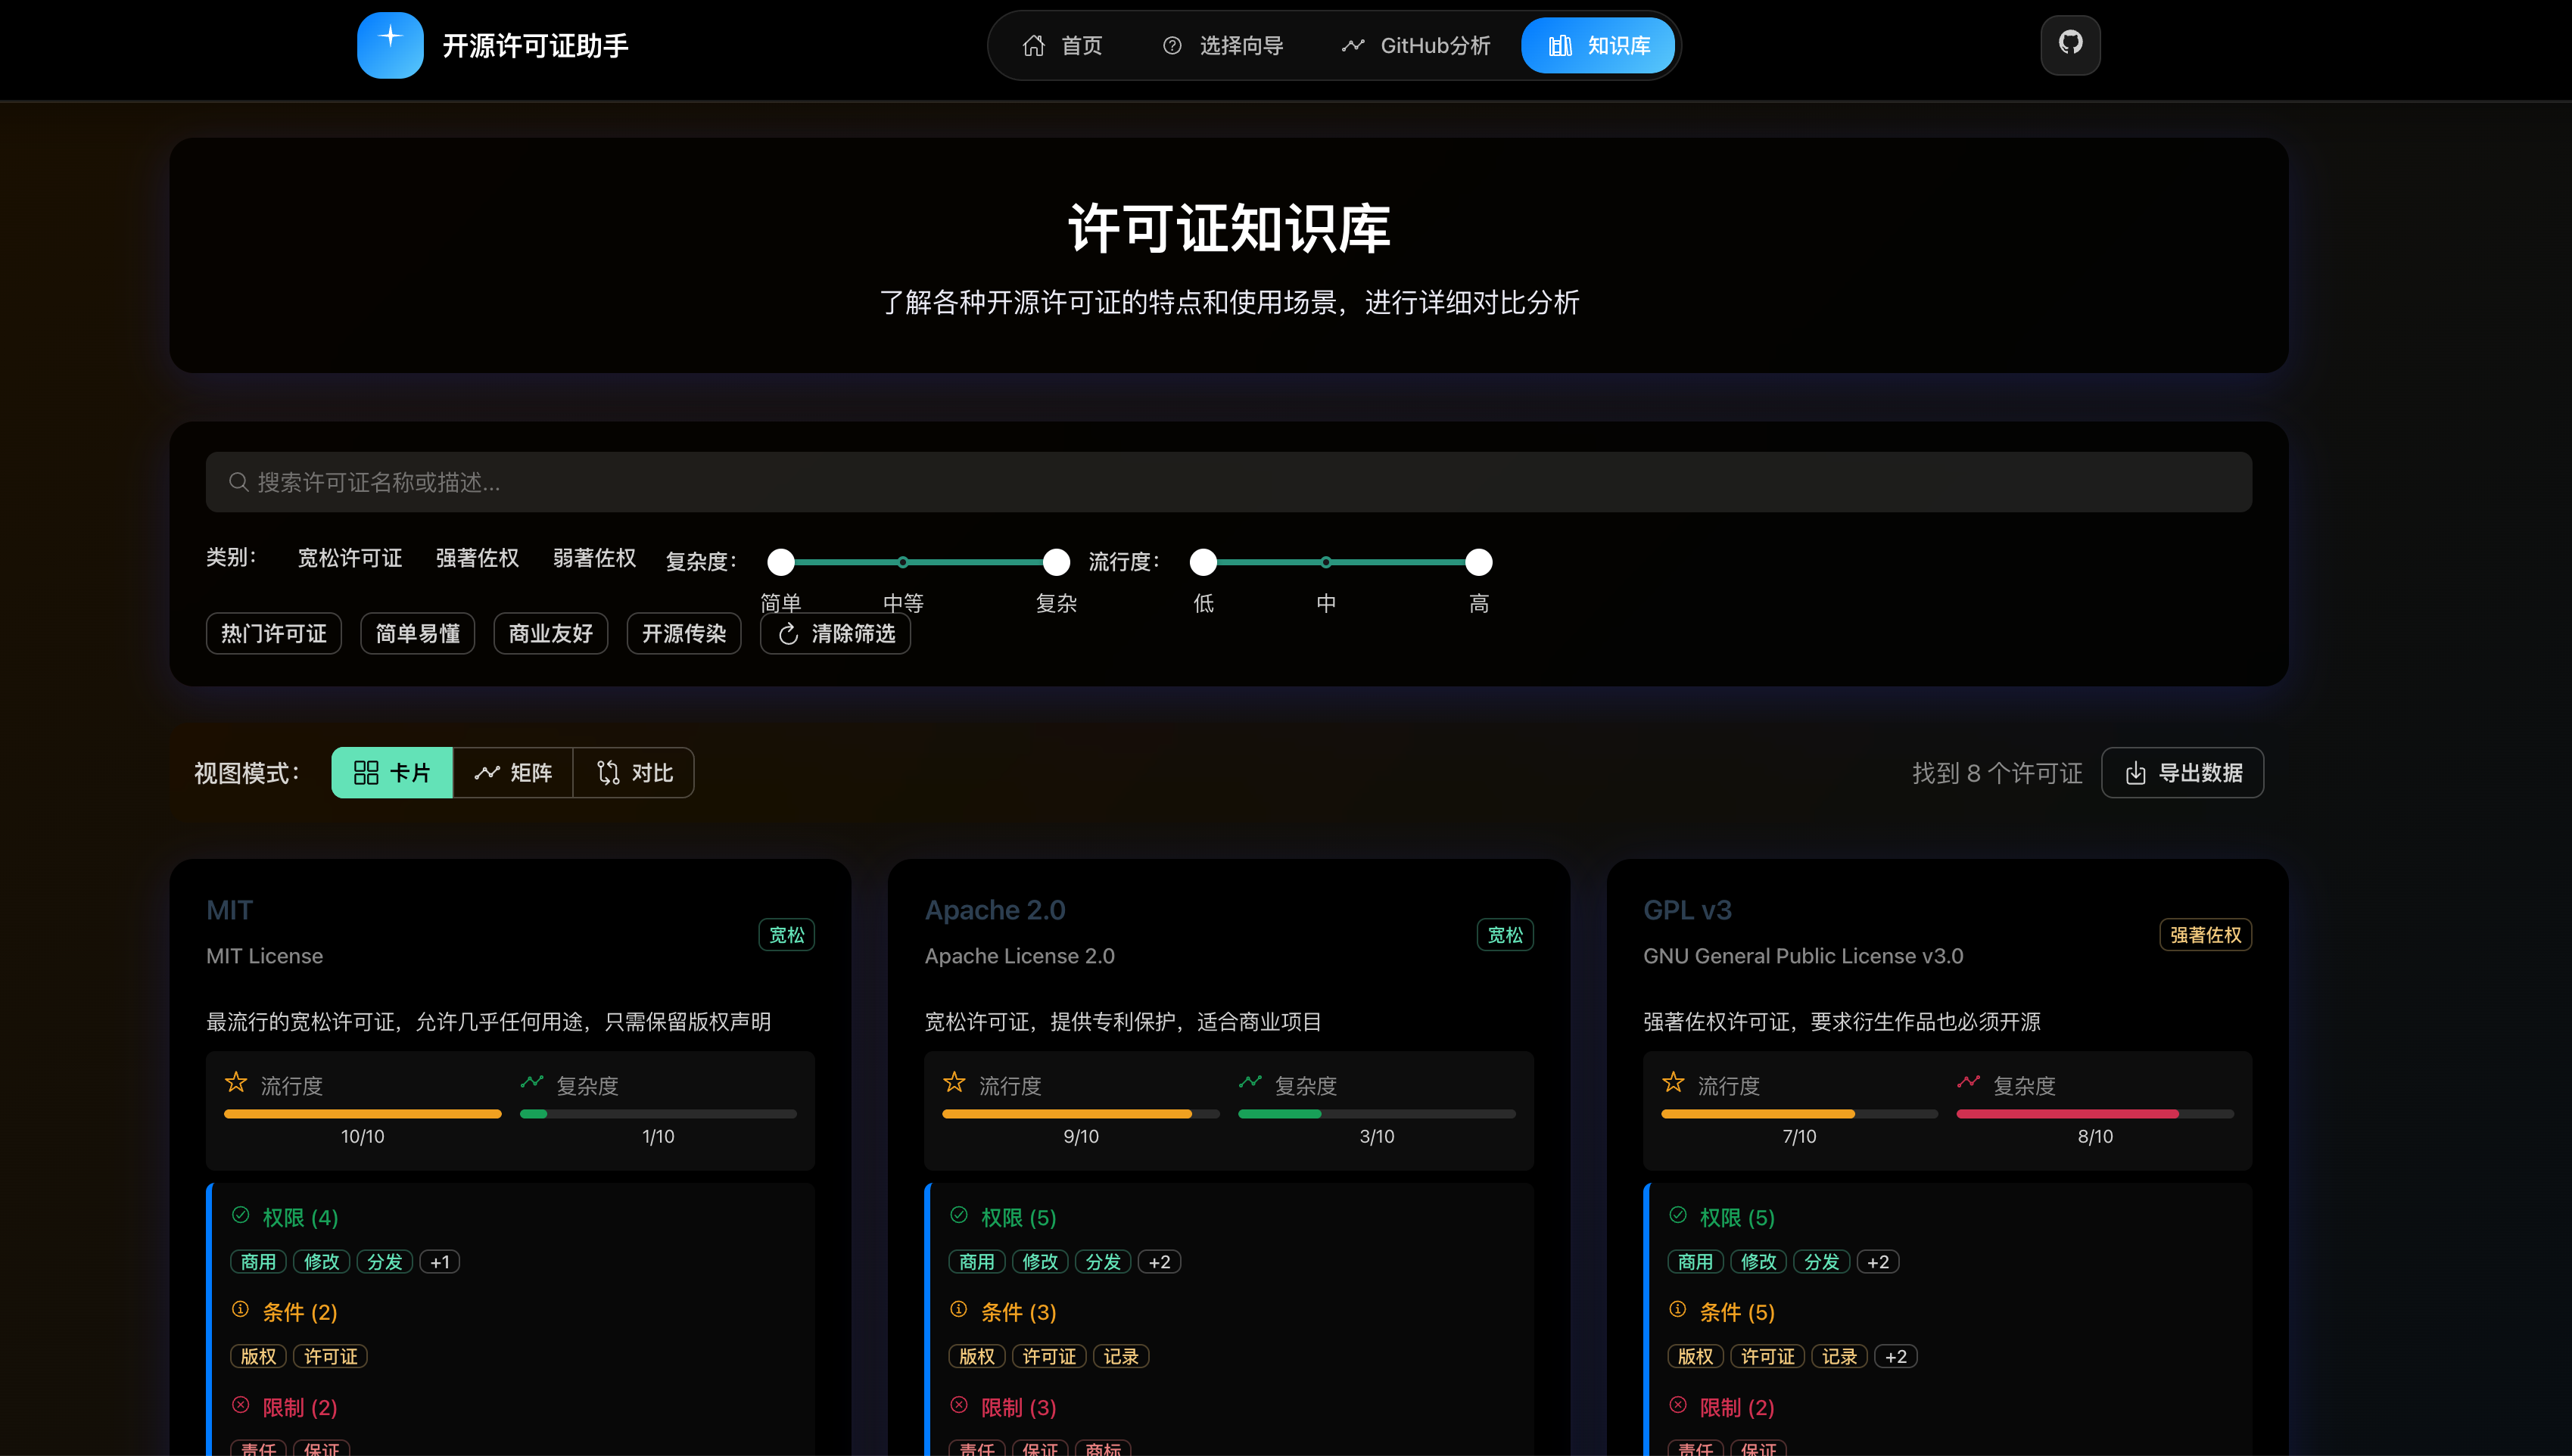The image size is (2572, 1456).
Task: Click MIT popularity bar showing 10/10
Action: tap(362, 1114)
